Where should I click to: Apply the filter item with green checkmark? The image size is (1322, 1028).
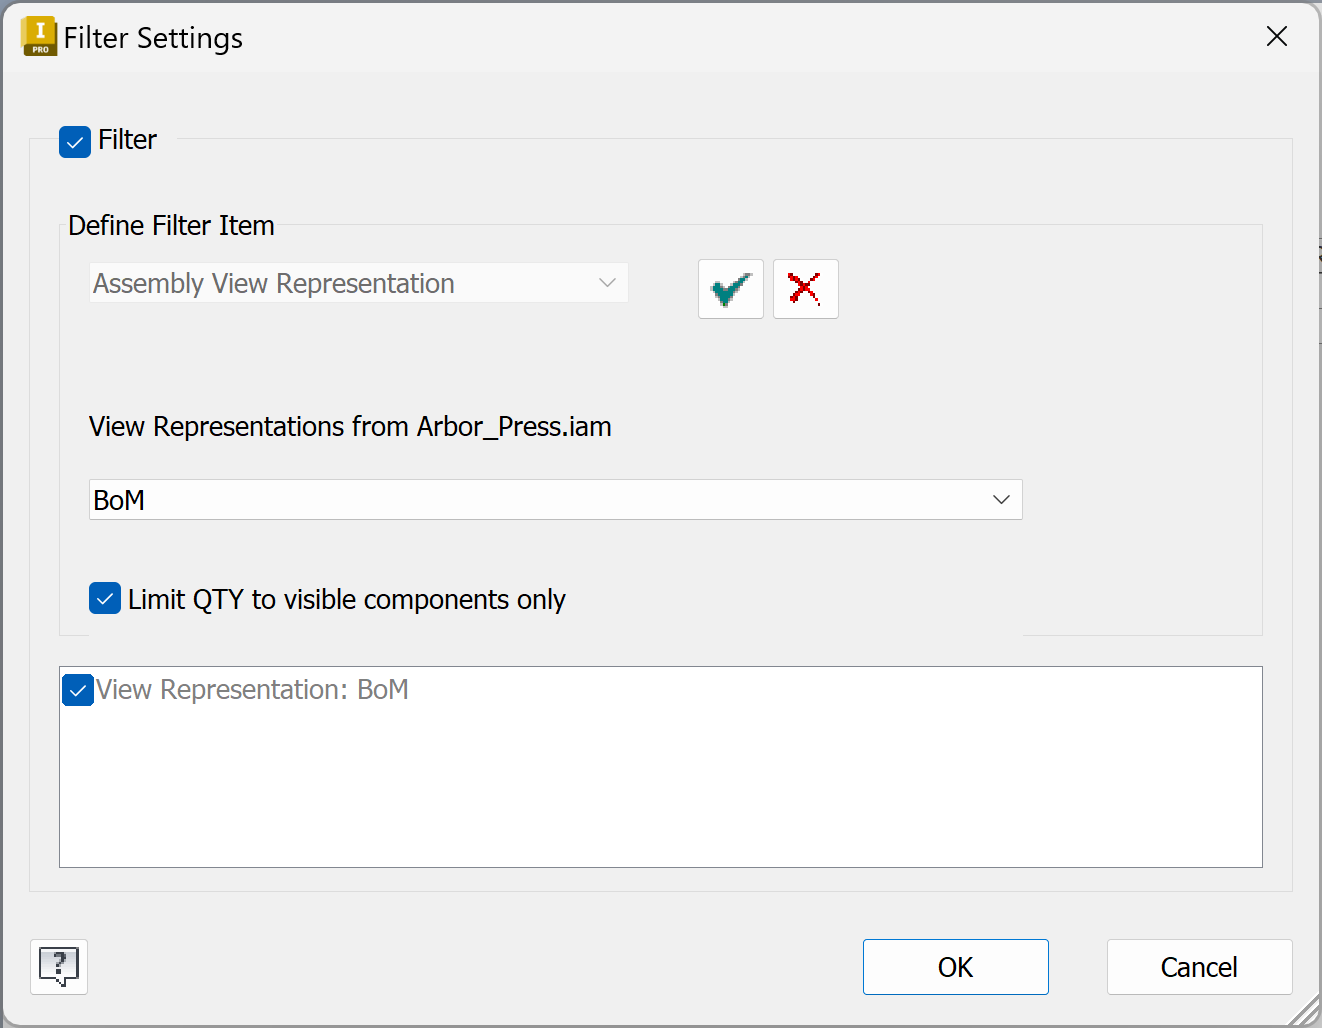tap(730, 289)
